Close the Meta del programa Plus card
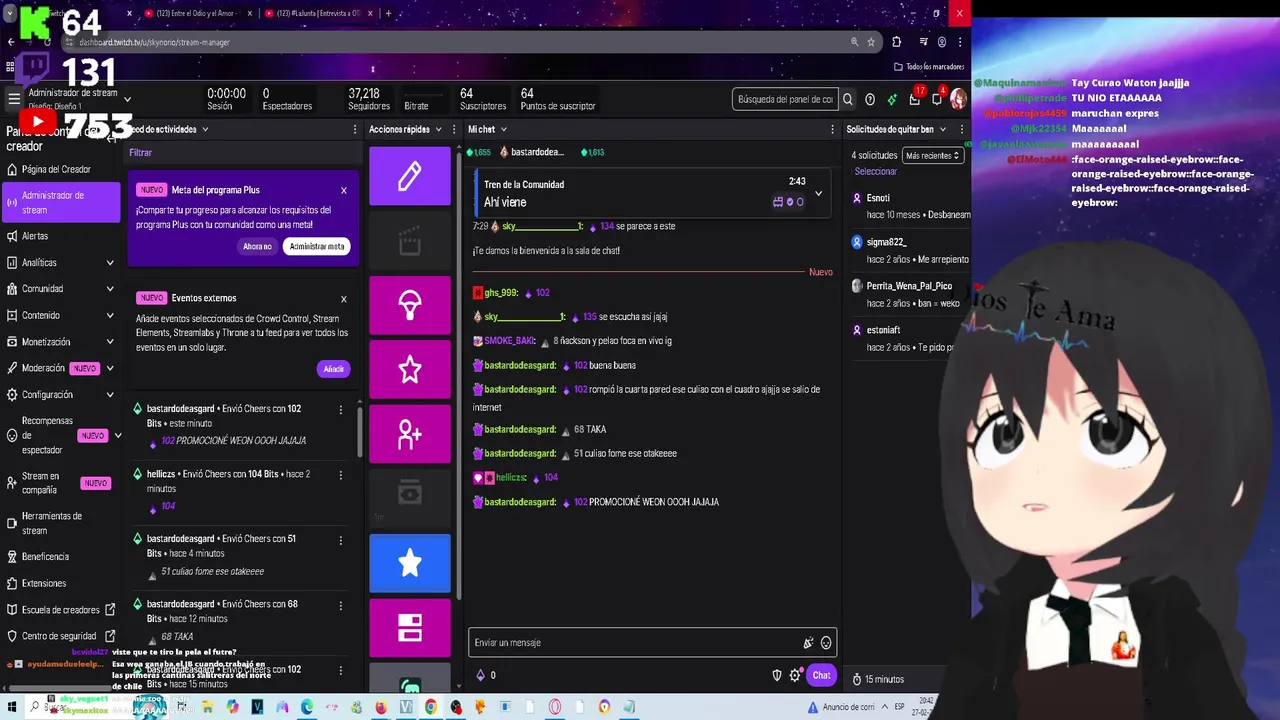1280x720 pixels. tap(344, 190)
